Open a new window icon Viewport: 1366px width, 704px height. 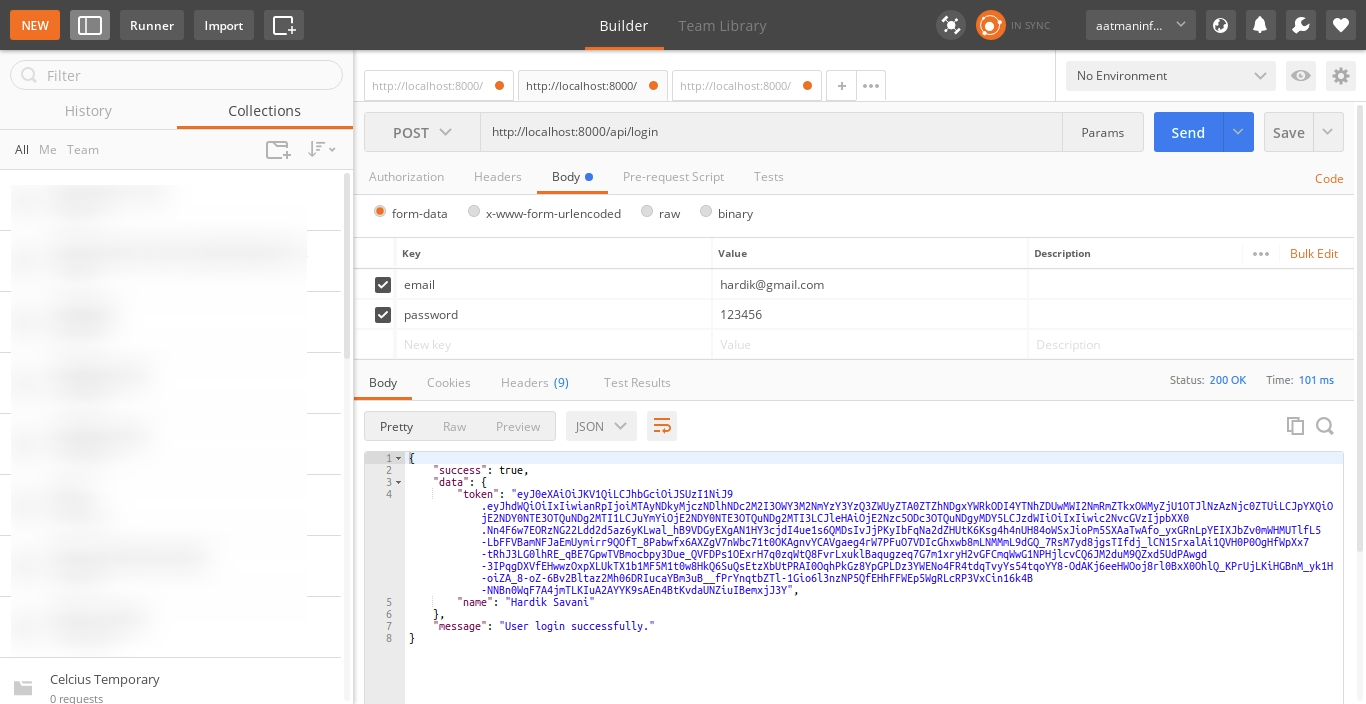tap(284, 25)
